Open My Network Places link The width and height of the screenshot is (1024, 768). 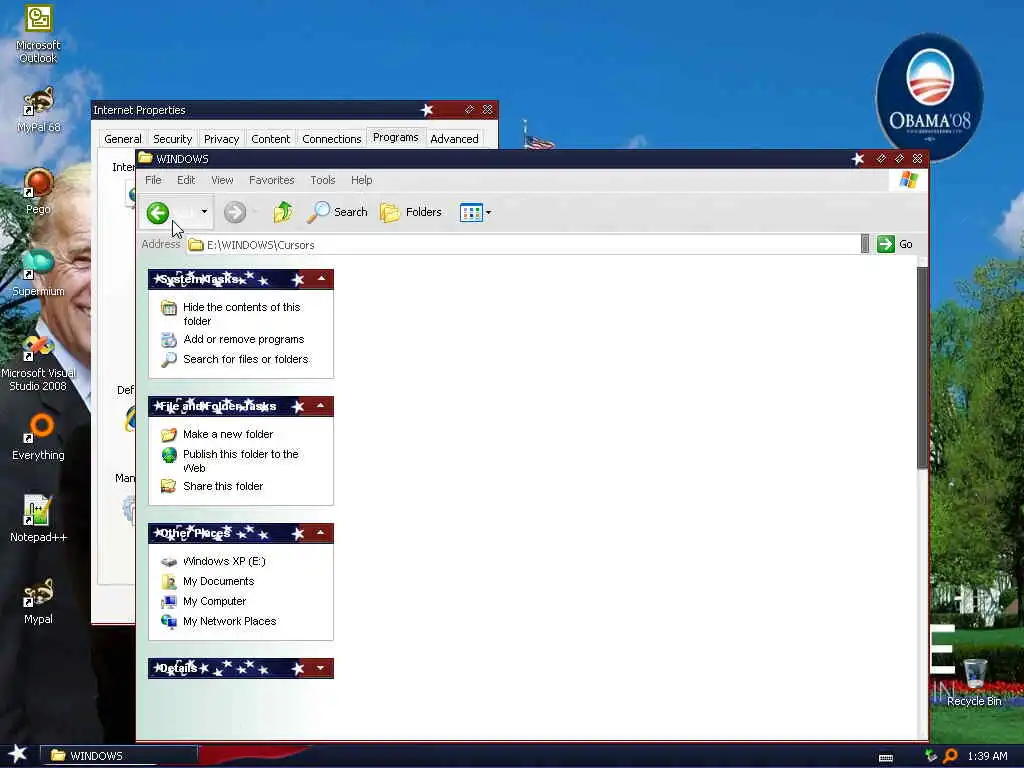click(x=229, y=622)
